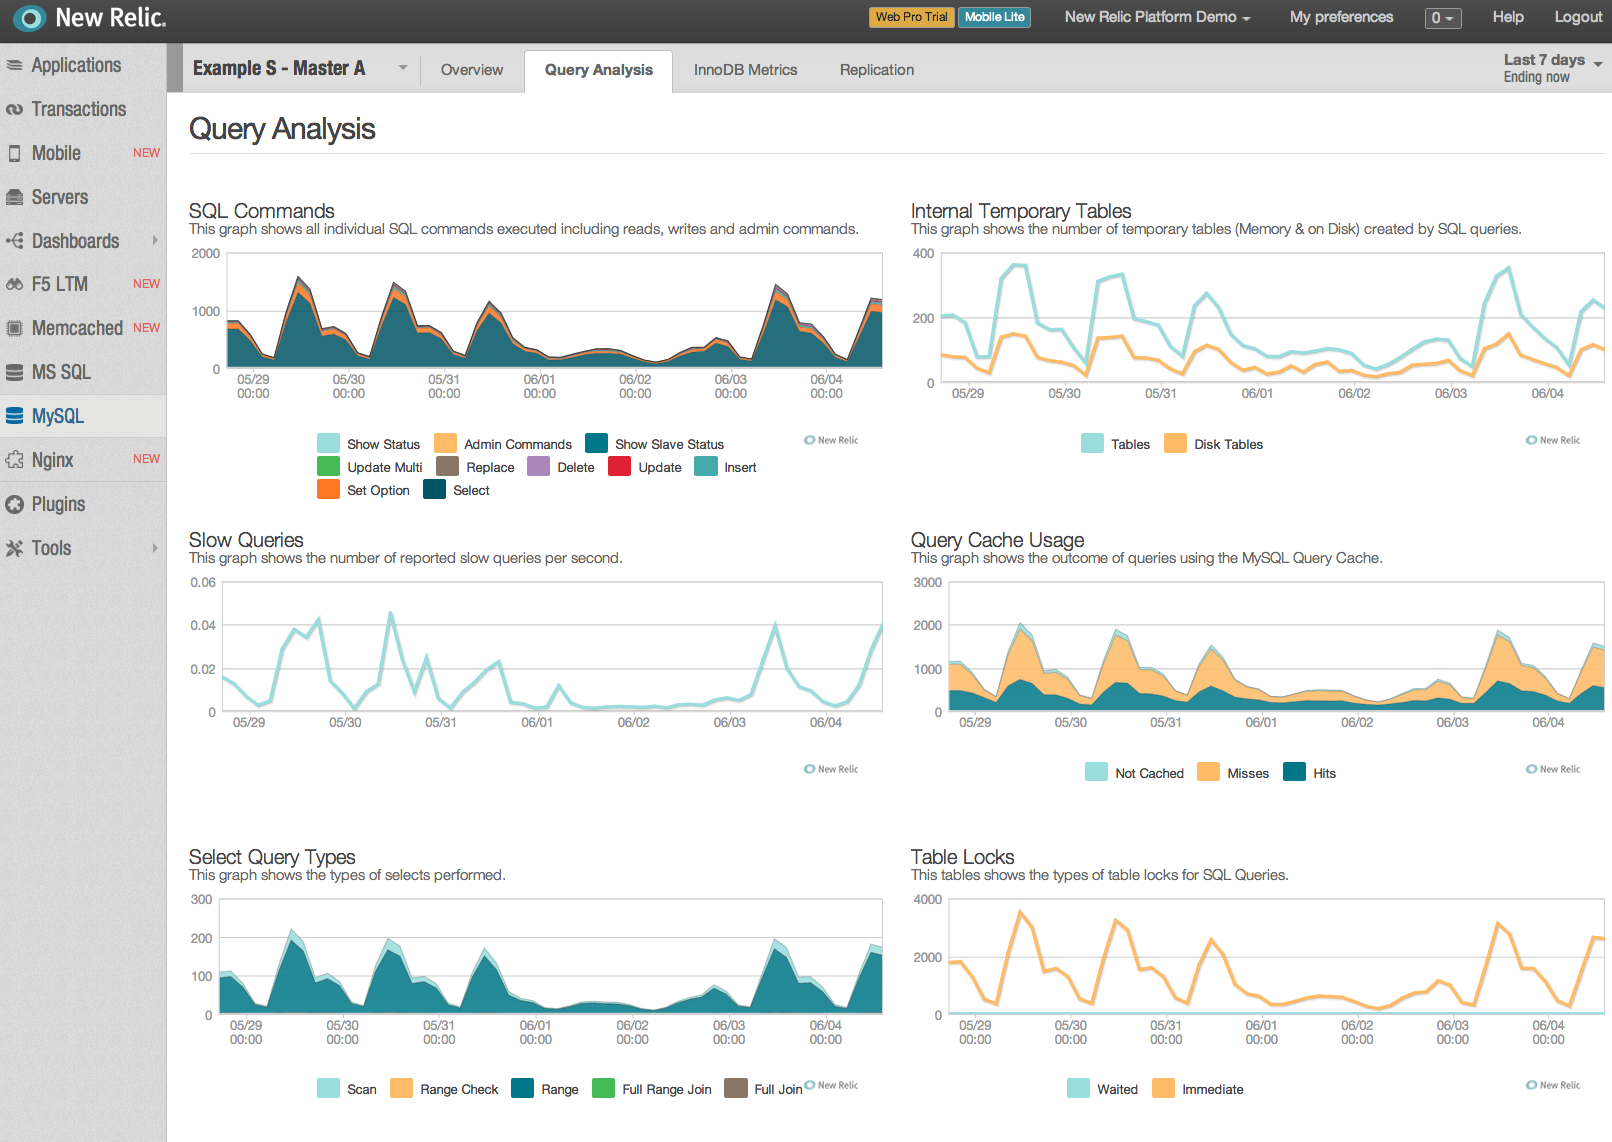
Task: Open the Replication tab
Action: point(877,70)
